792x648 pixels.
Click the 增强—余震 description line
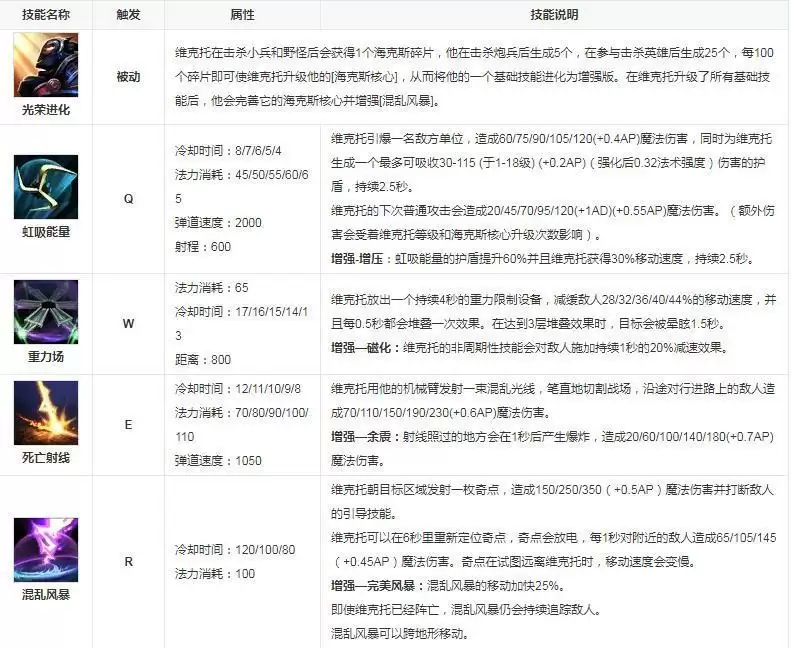pyautogui.click(x=553, y=448)
